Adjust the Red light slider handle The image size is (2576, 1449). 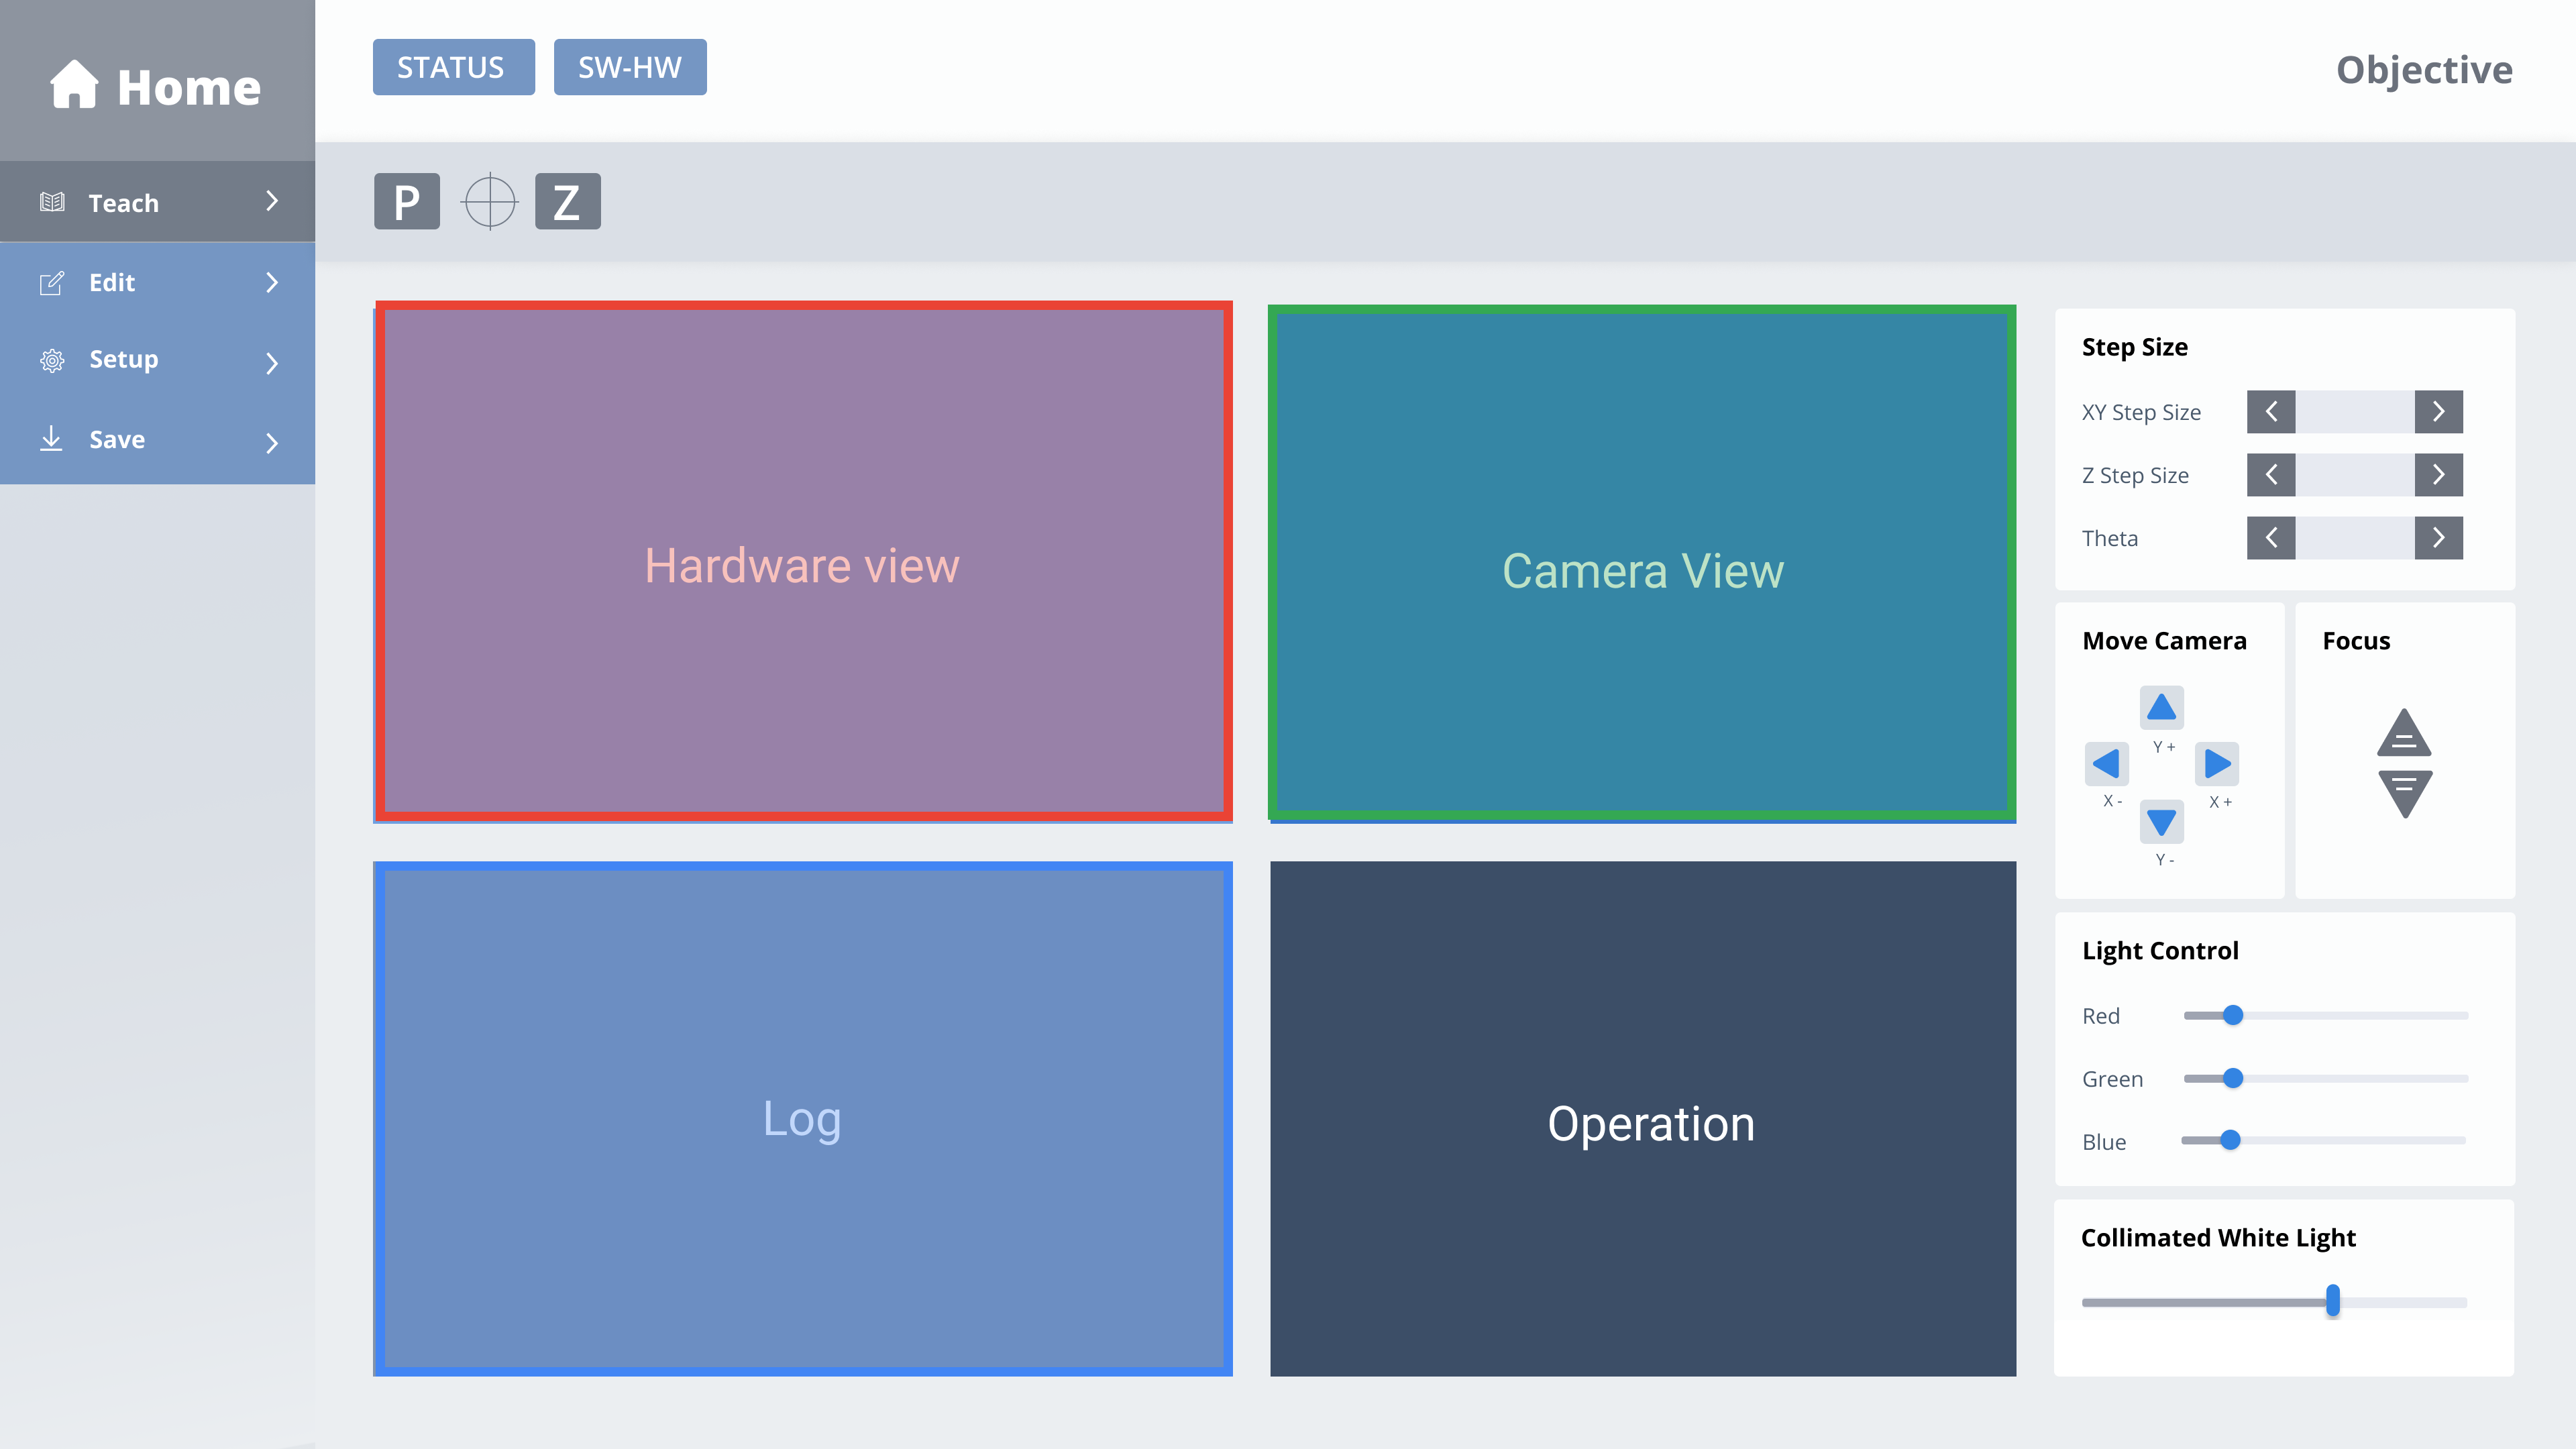[x=2233, y=1016]
